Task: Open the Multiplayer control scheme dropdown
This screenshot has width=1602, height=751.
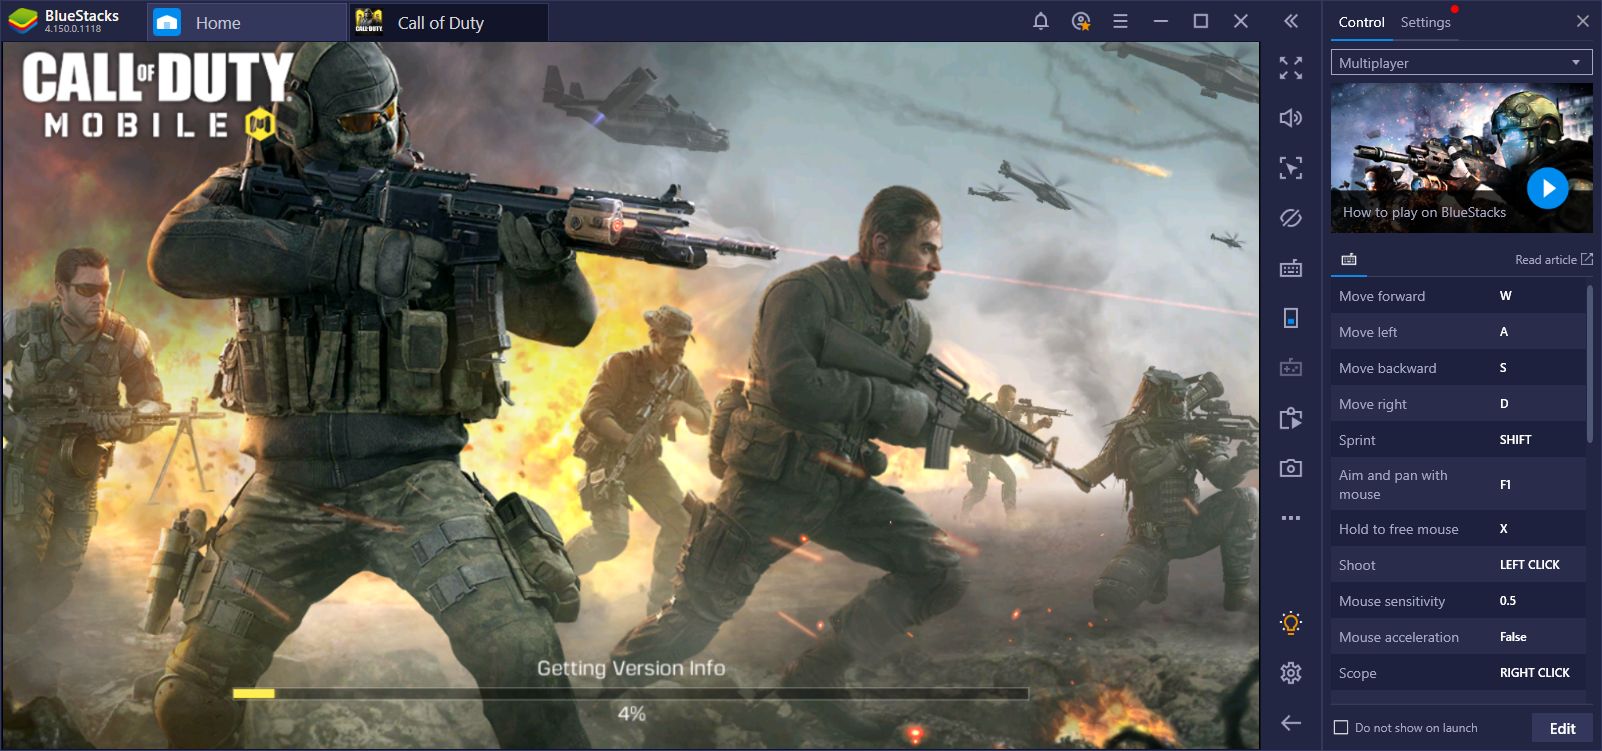Action: 1461,63
